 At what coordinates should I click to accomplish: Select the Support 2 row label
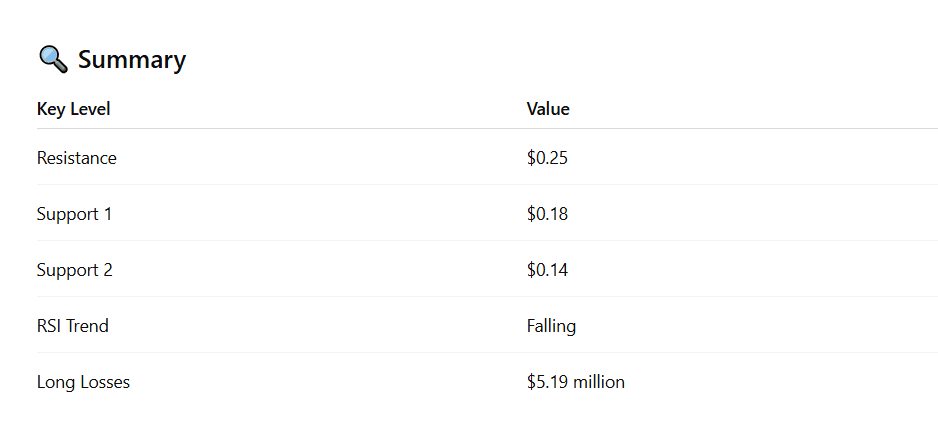pos(74,270)
